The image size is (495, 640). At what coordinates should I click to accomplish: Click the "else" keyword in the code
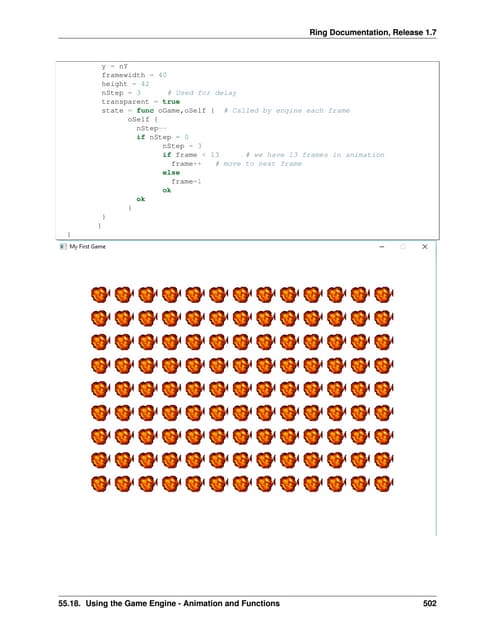click(x=171, y=173)
